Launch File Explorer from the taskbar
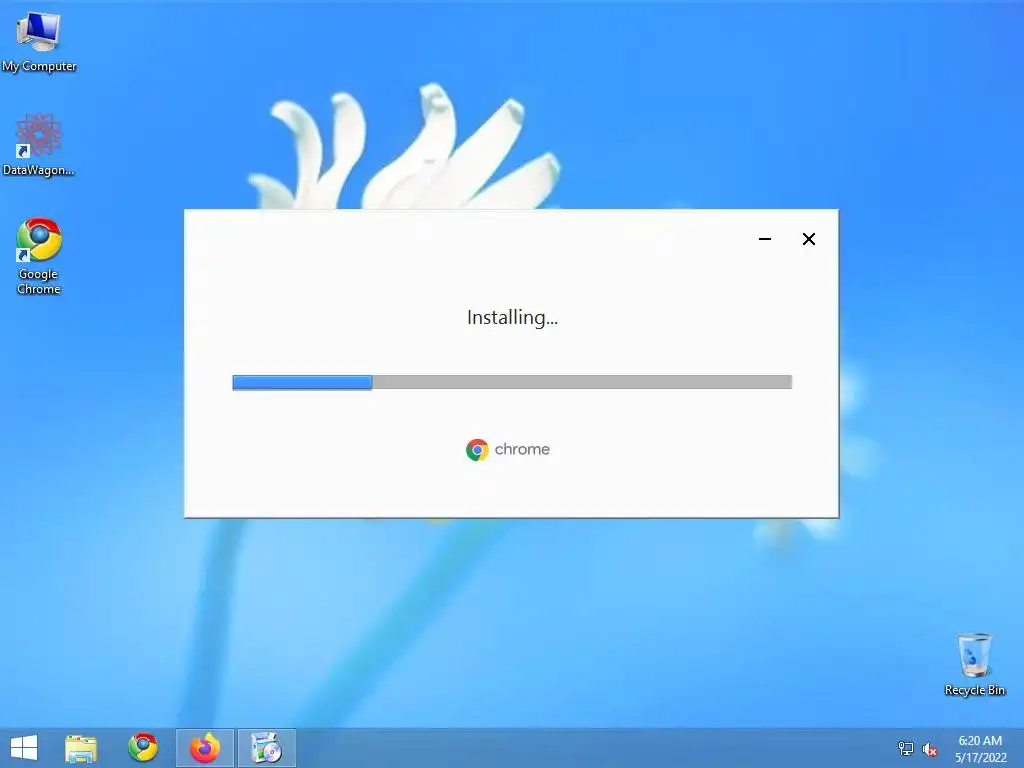This screenshot has width=1024, height=768. (x=81, y=748)
